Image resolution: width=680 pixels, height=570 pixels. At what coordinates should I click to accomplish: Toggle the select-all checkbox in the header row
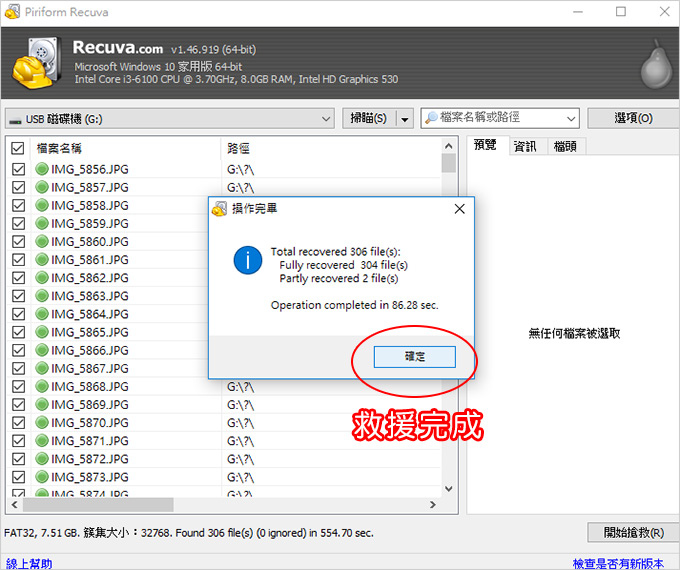(x=18, y=148)
